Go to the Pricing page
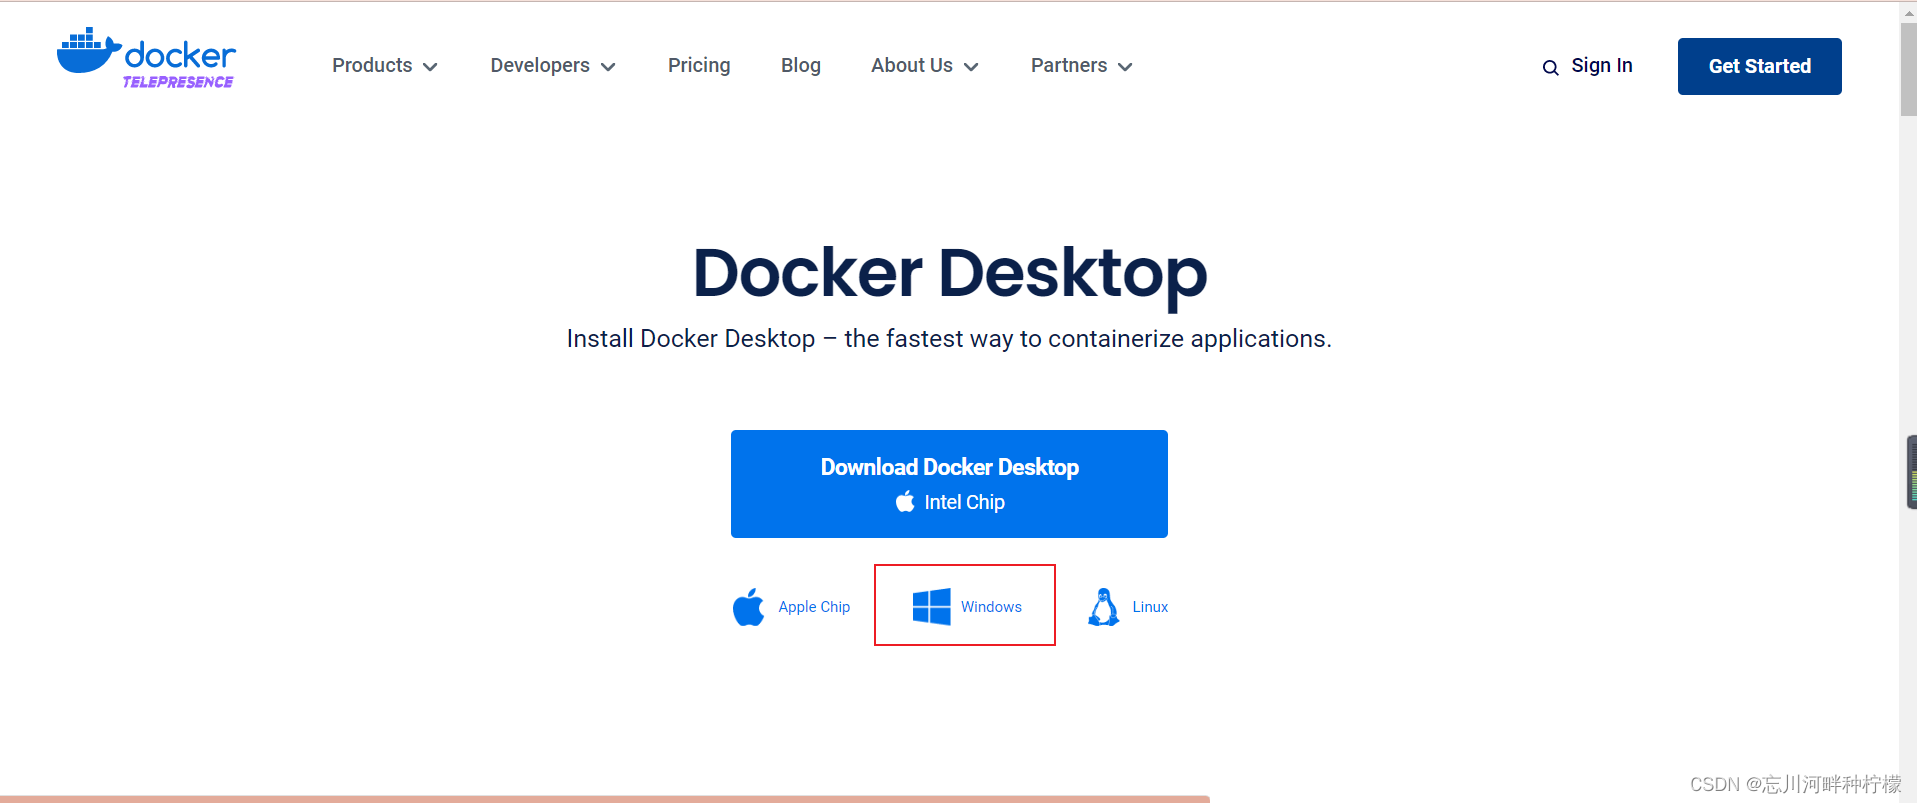The height and width of the screenshot is (803, 1917). pyautogui.click(x=699, y=66)
